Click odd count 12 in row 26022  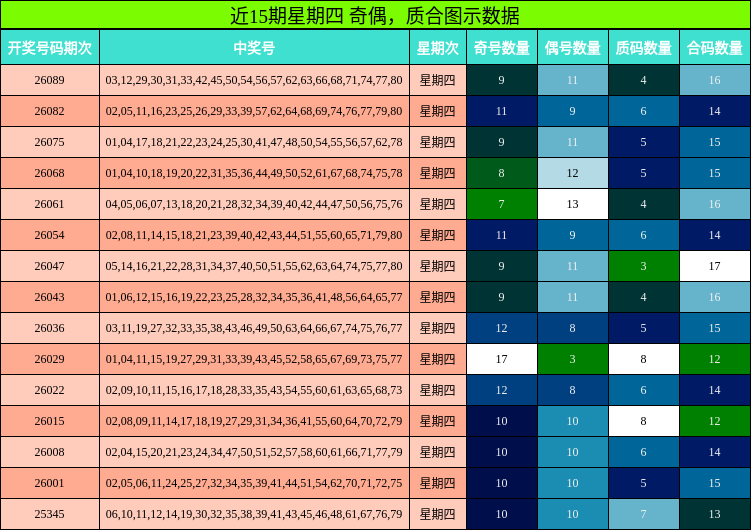pos(501,390)
